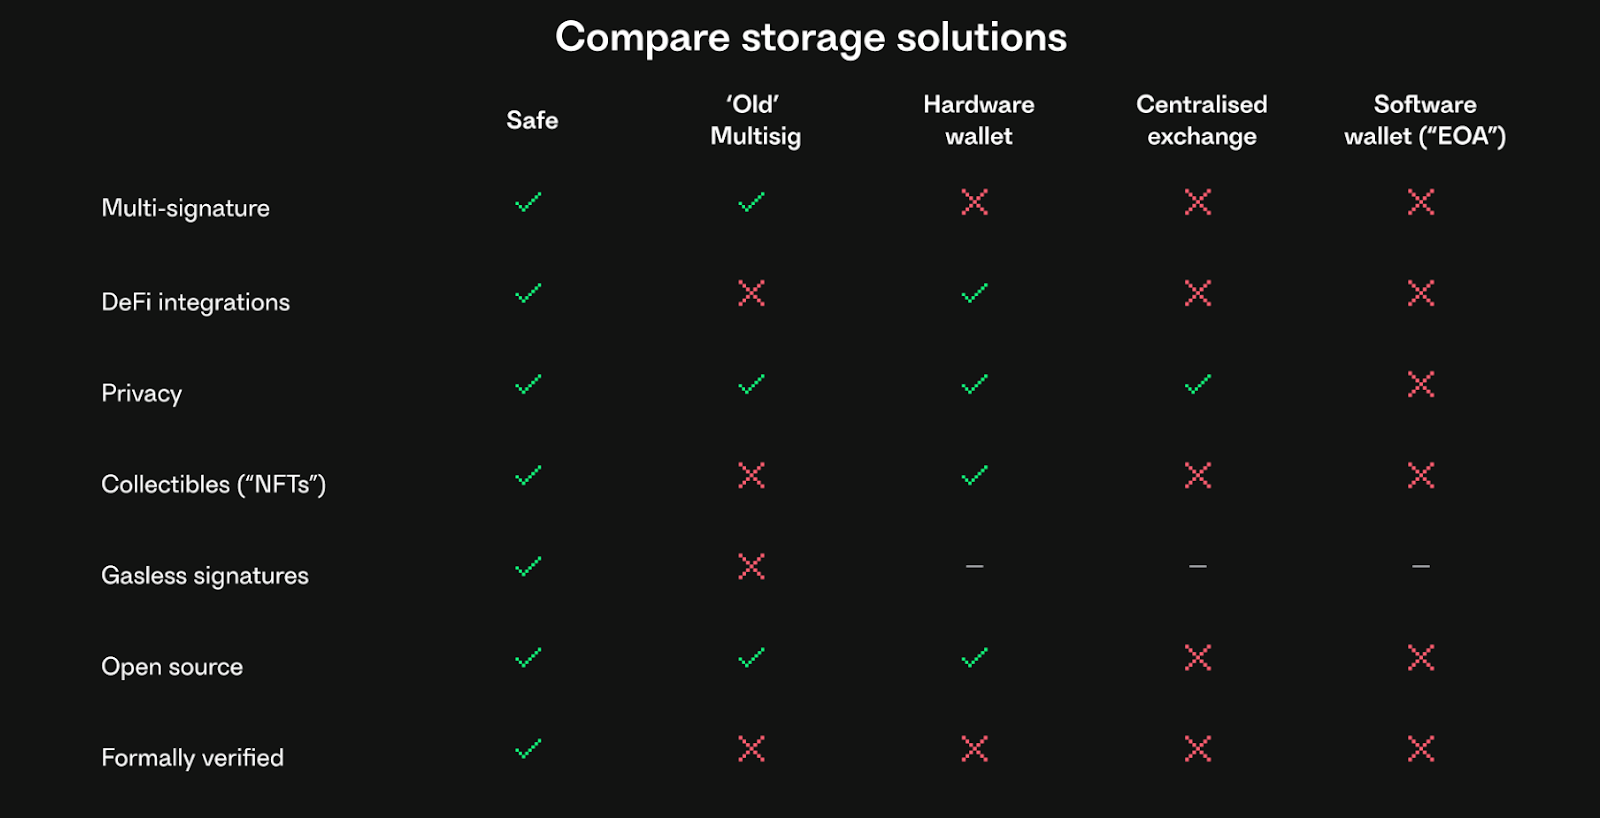Click Old Multisig's Gasless signatures red cross
Viewport: 1600px width, 818px height.
pyautogui.click(x=751, y=566)
